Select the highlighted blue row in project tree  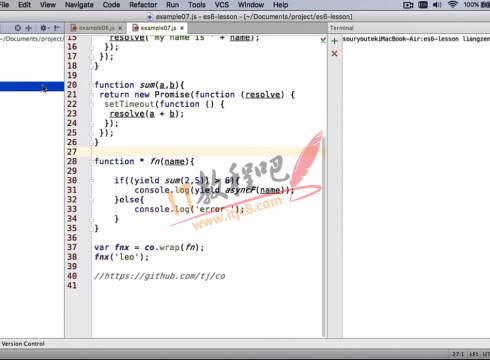pyautogui.click(x=32, y=87)
